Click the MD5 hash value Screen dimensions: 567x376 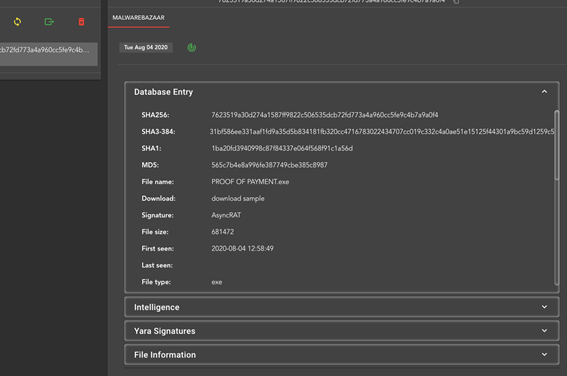pyautogui.click(x=269, y=165)
